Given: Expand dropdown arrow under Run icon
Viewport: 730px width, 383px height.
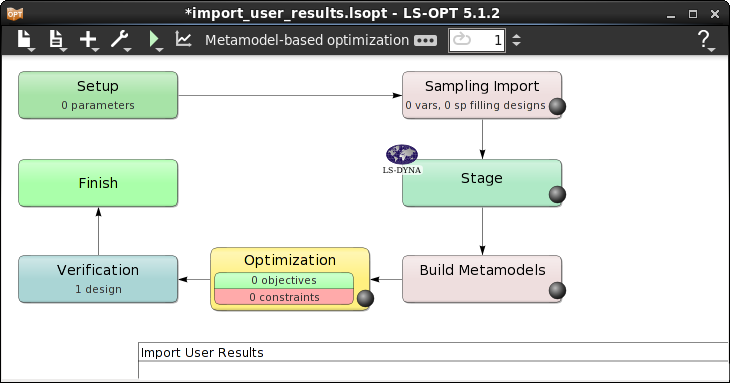Looking at the screenshot, I should point(159,49).
